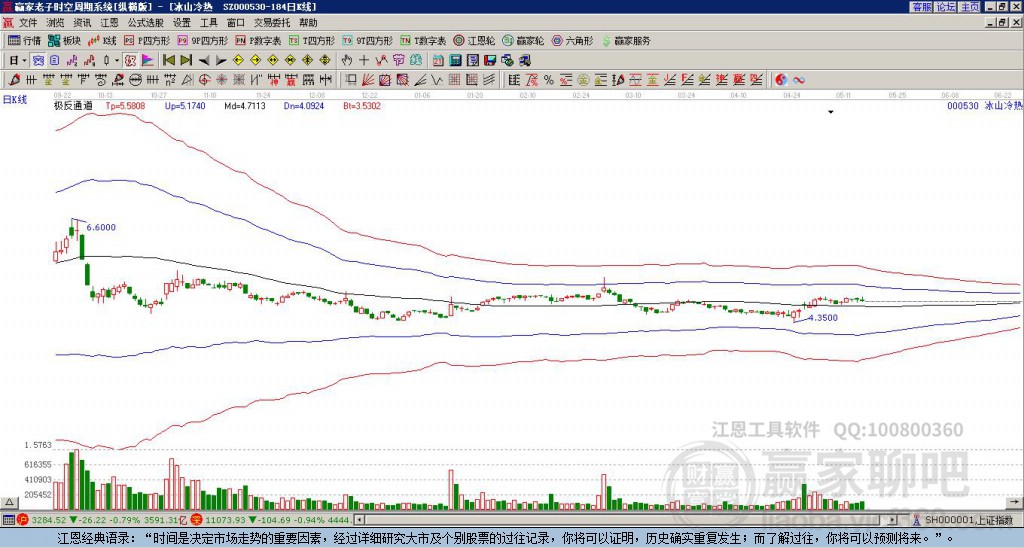Open the 交易委托 menu
The height and width of the screenshot is (548, 1024).
pos(272,23)
